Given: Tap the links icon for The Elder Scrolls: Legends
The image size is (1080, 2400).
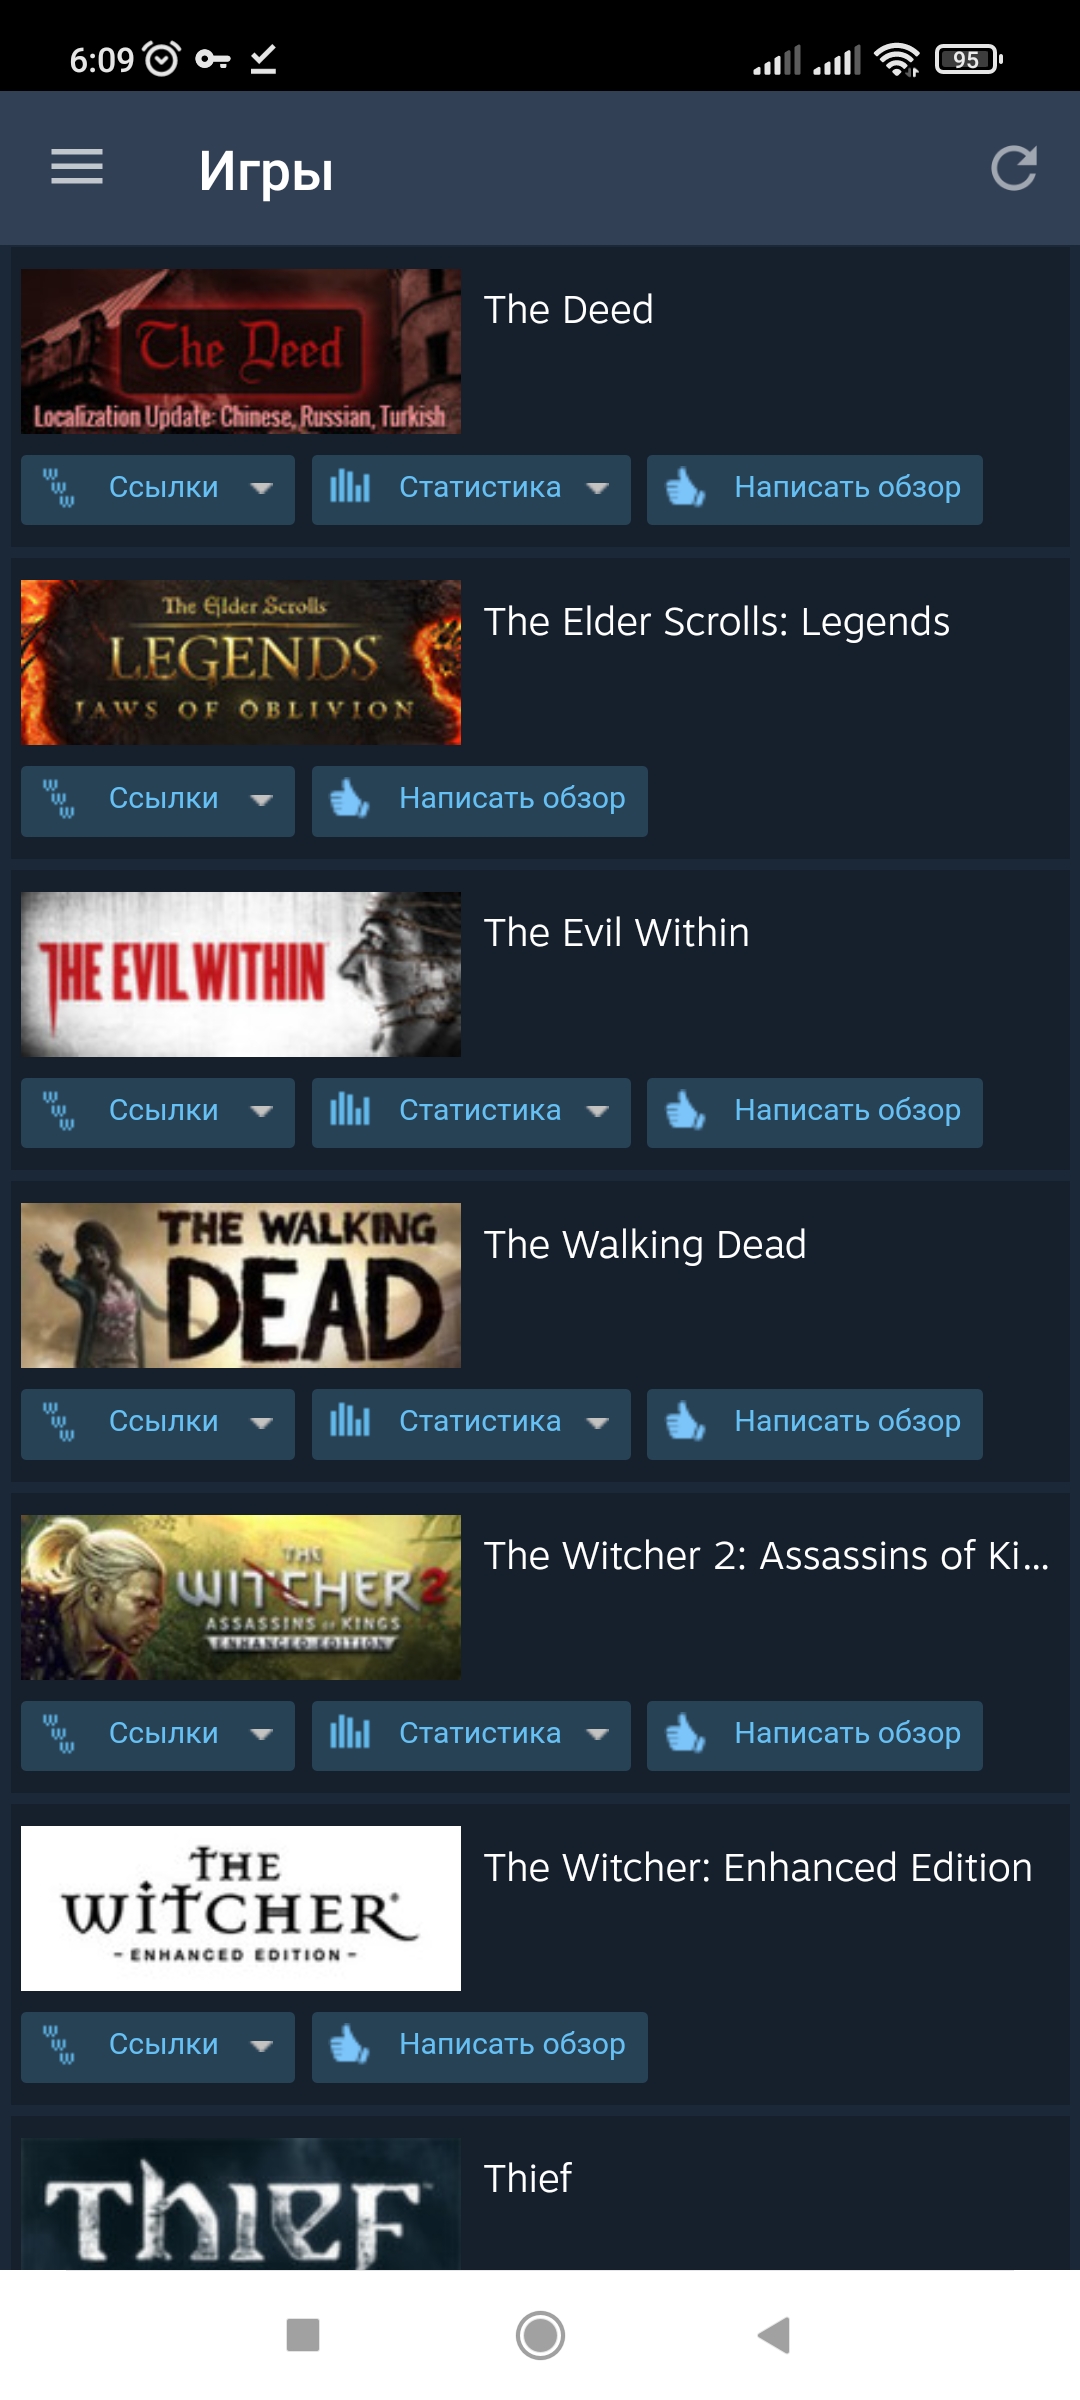Looking at the screenshot, I should (x=59, y=800).
